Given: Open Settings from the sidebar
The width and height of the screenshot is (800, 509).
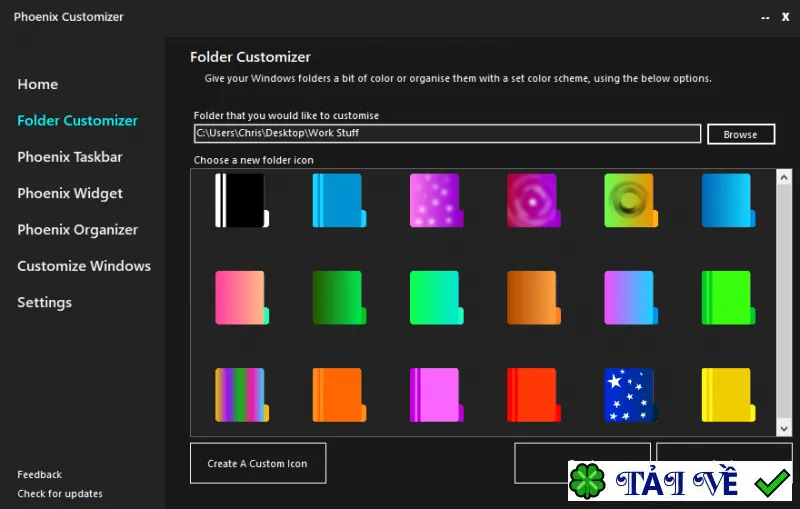Looking at the screenshot, I should (x=44, y=302).
